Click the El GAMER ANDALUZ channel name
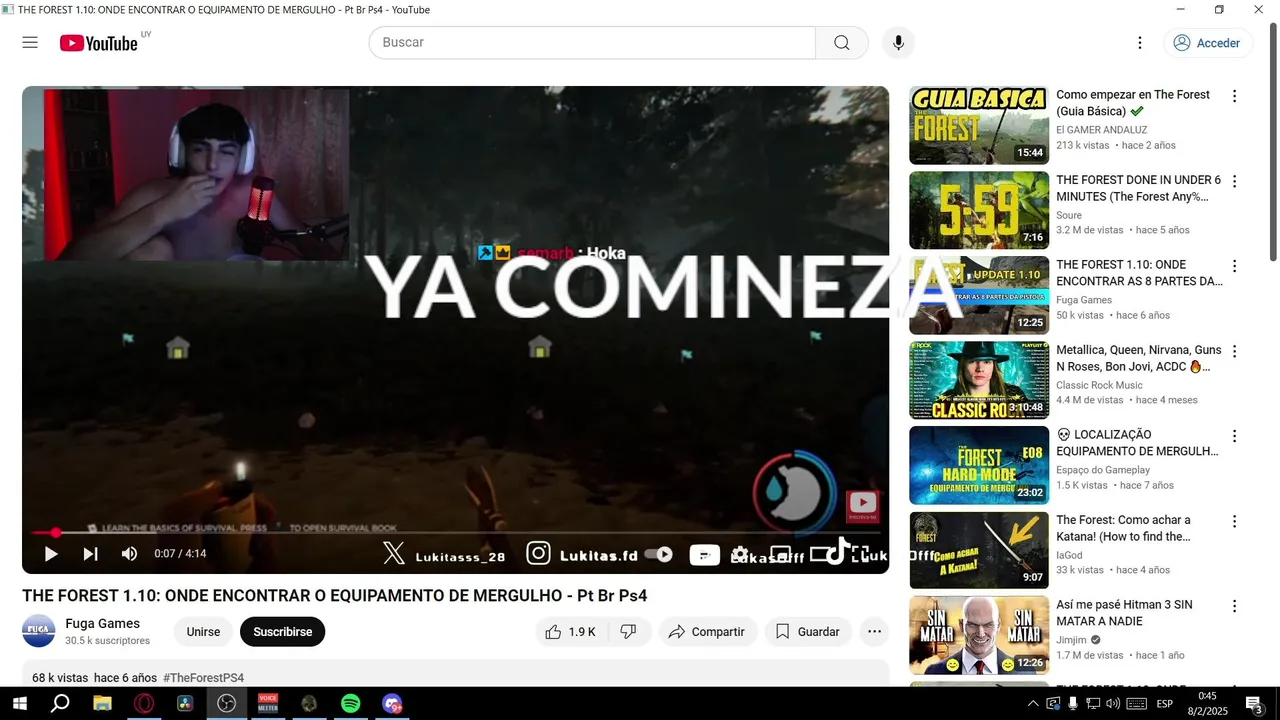The width and height of the screenshot is (1280, 720). [x=1101, y=130]
